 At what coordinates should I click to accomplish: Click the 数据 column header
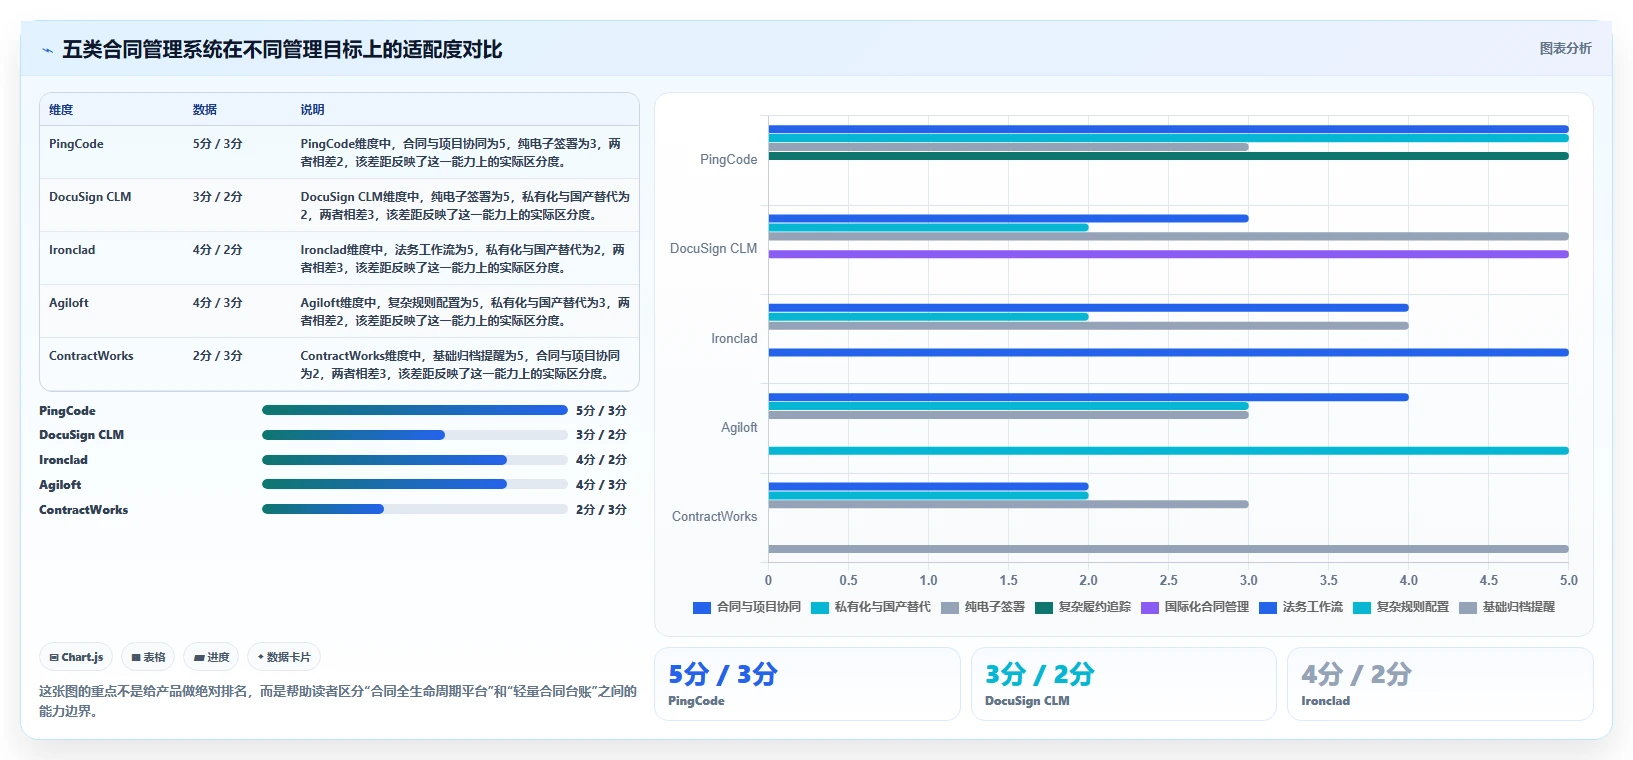[x=205, y=110]
